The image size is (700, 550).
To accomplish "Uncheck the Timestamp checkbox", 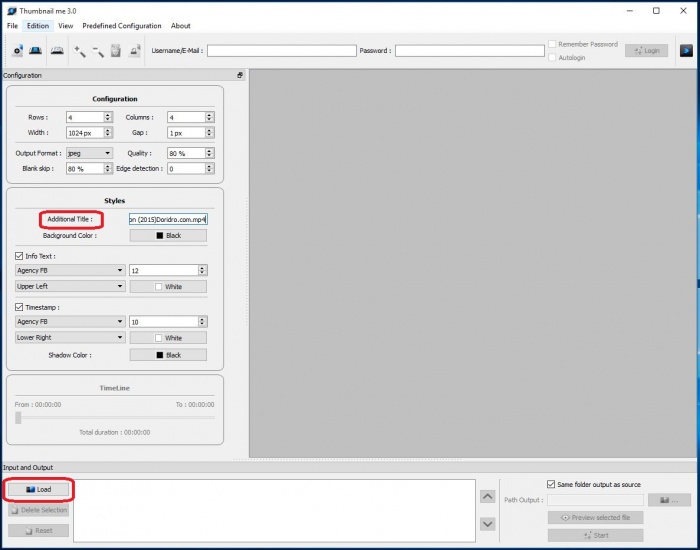I will tap(20, 308).
